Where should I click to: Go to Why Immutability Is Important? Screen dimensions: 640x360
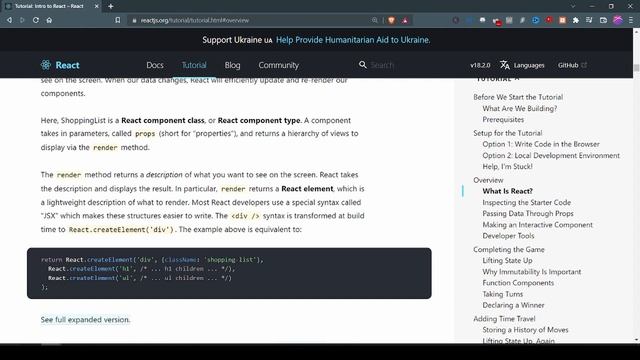(531, 272)
